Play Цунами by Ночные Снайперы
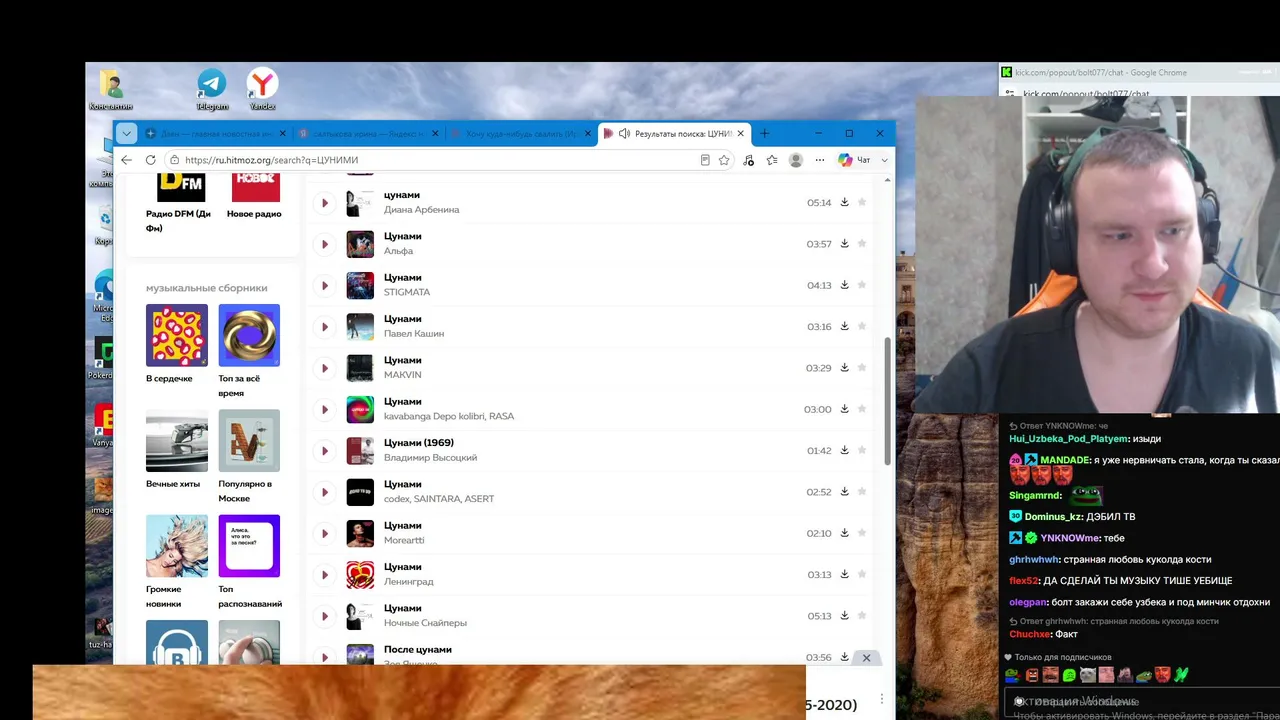Screen dimensions: 1280x720 (325, 616)
